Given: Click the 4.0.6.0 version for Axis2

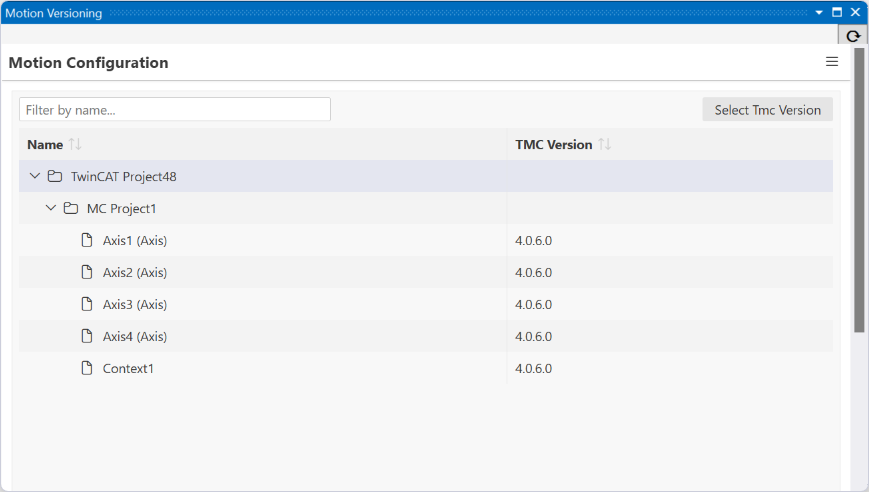Looking at the screenshot, I should (533, 273).
